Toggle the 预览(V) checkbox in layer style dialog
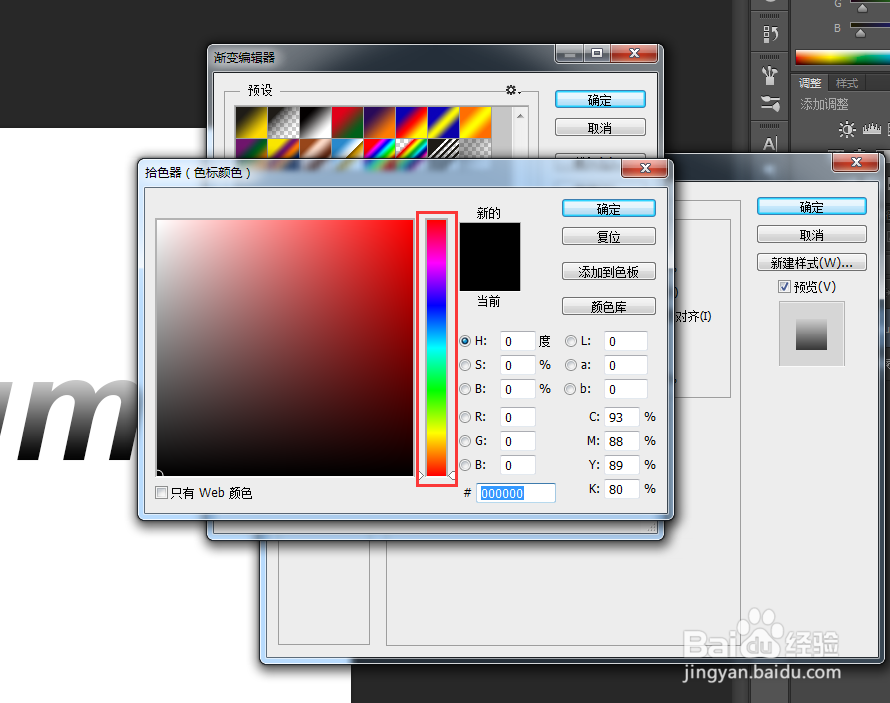890x703 pixels. point(784,287)
